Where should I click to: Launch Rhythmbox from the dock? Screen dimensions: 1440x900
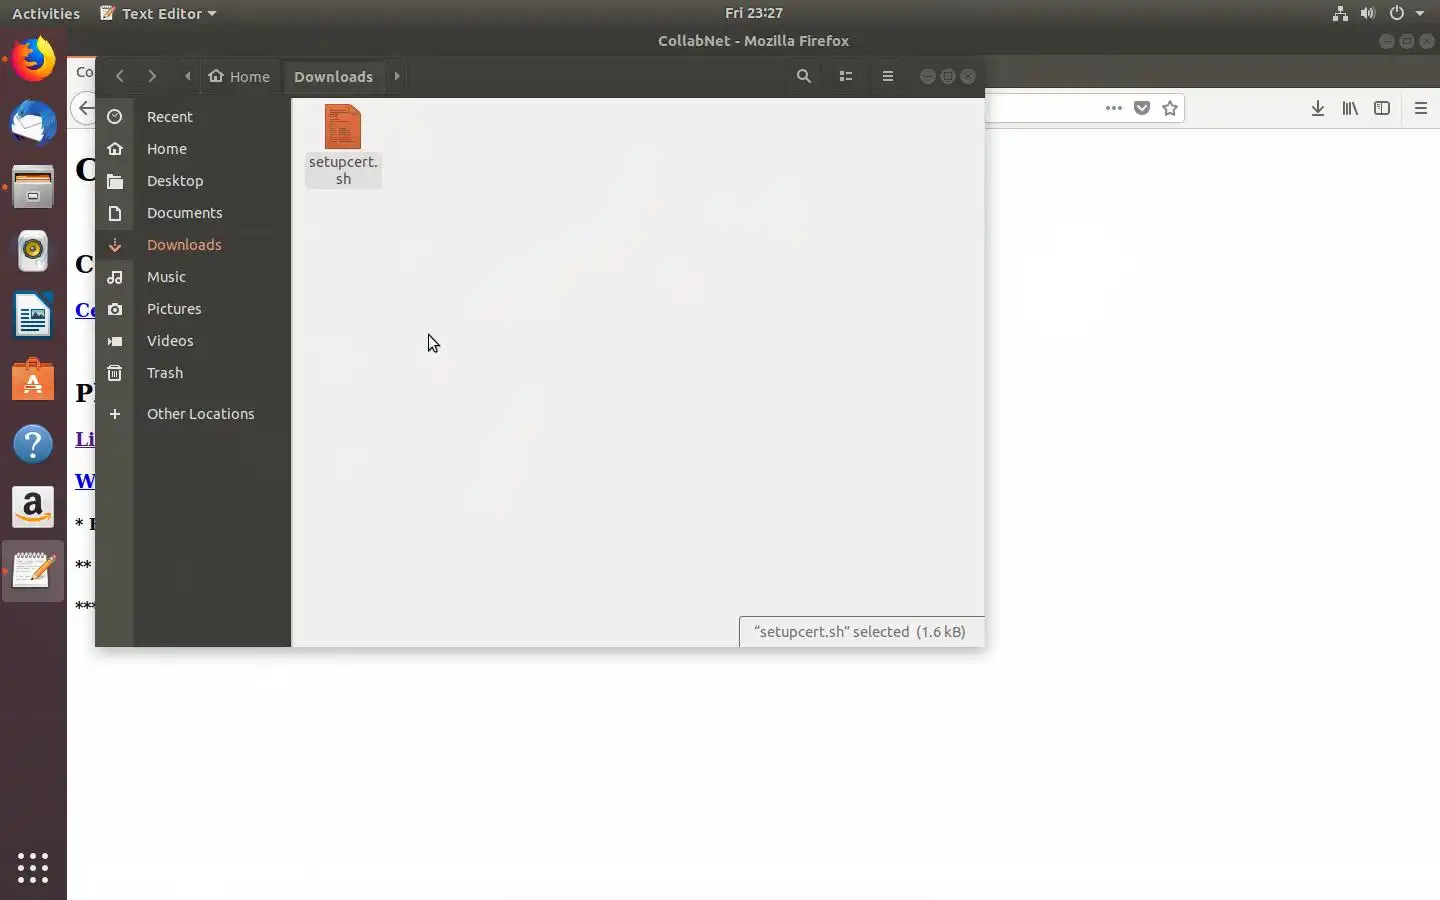[33, 251]
